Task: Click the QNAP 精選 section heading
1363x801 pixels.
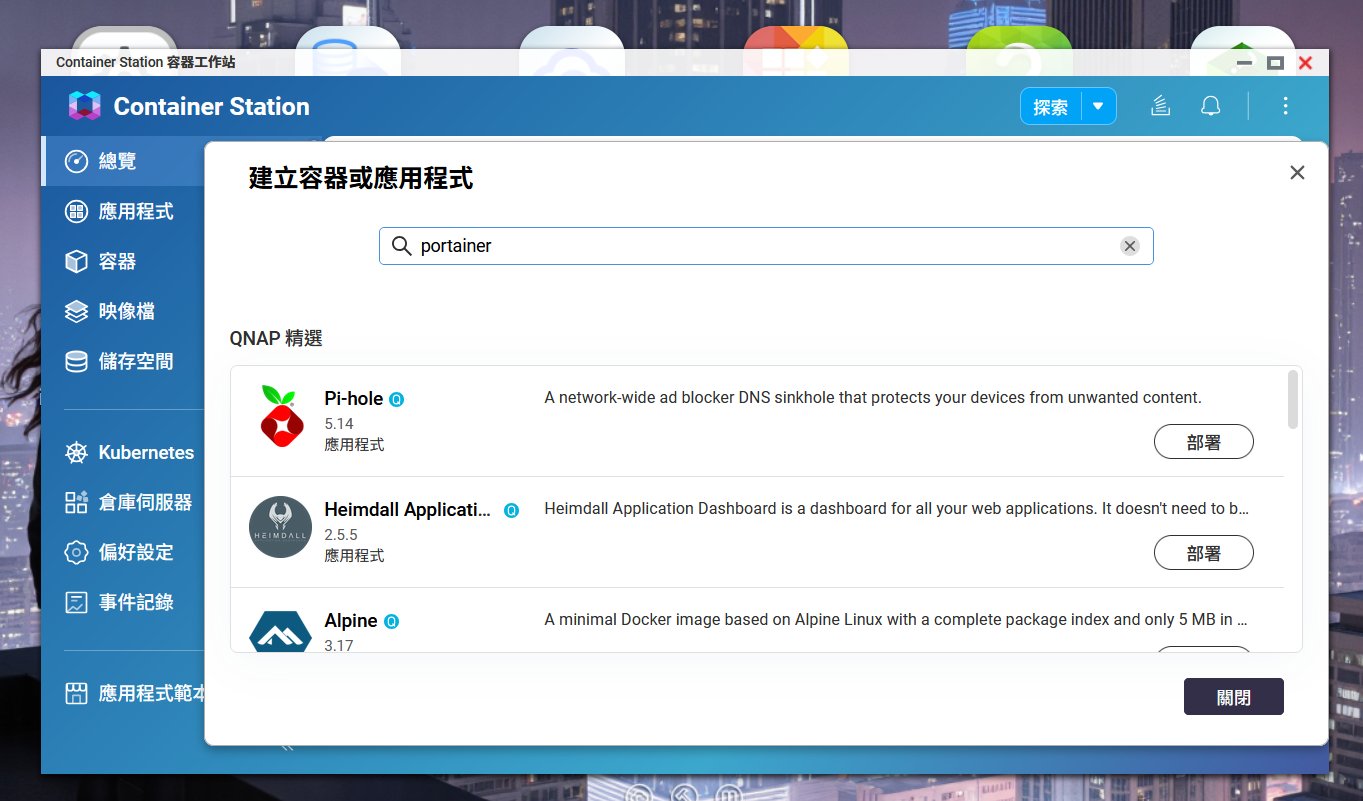Action: [x=276, y=338]
